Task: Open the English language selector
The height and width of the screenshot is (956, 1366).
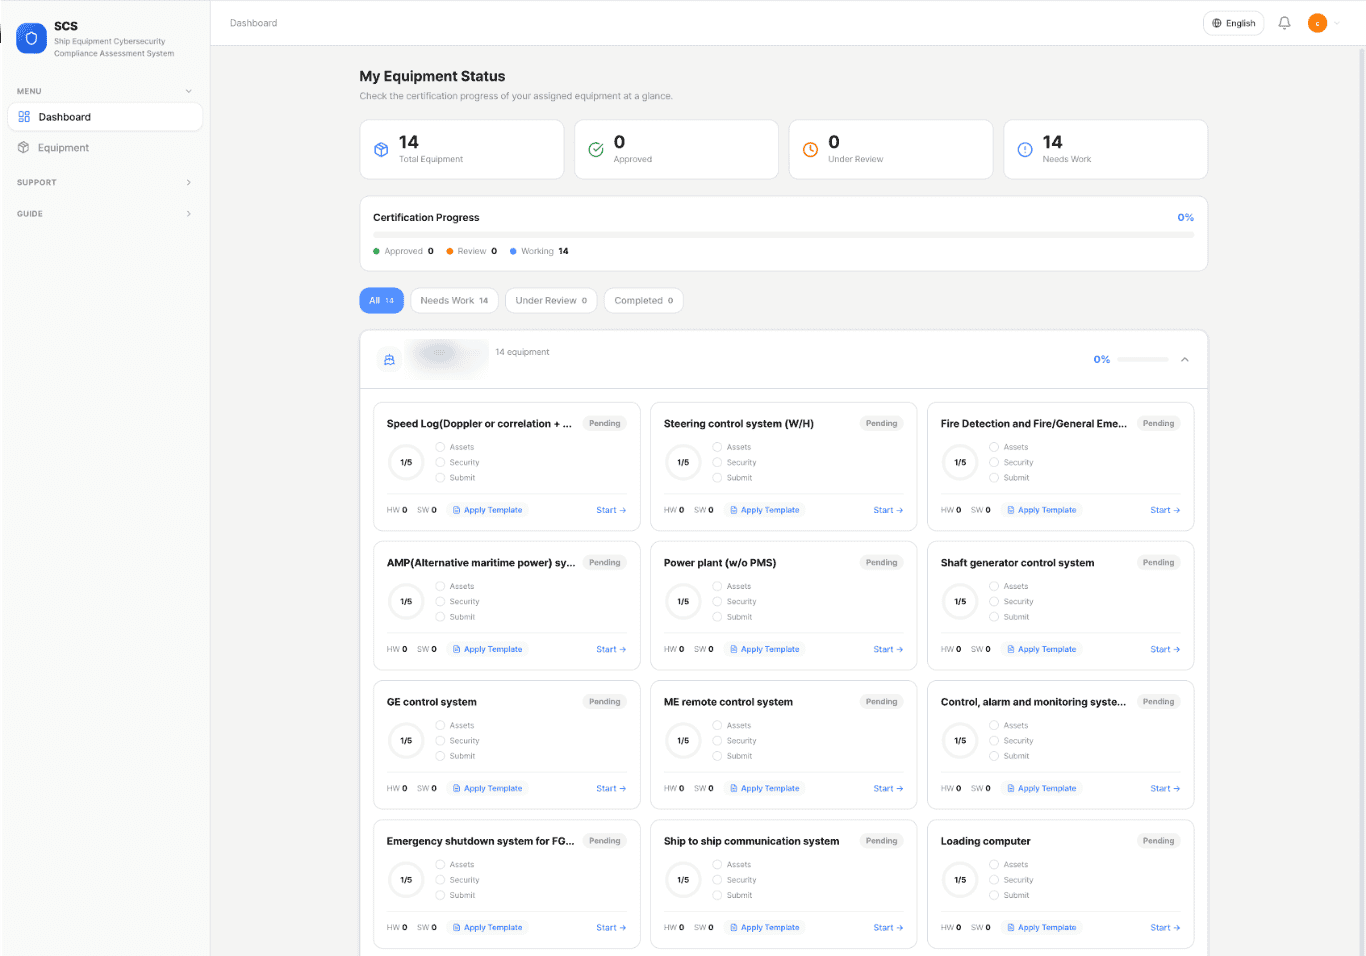Action: (1233, 23)
